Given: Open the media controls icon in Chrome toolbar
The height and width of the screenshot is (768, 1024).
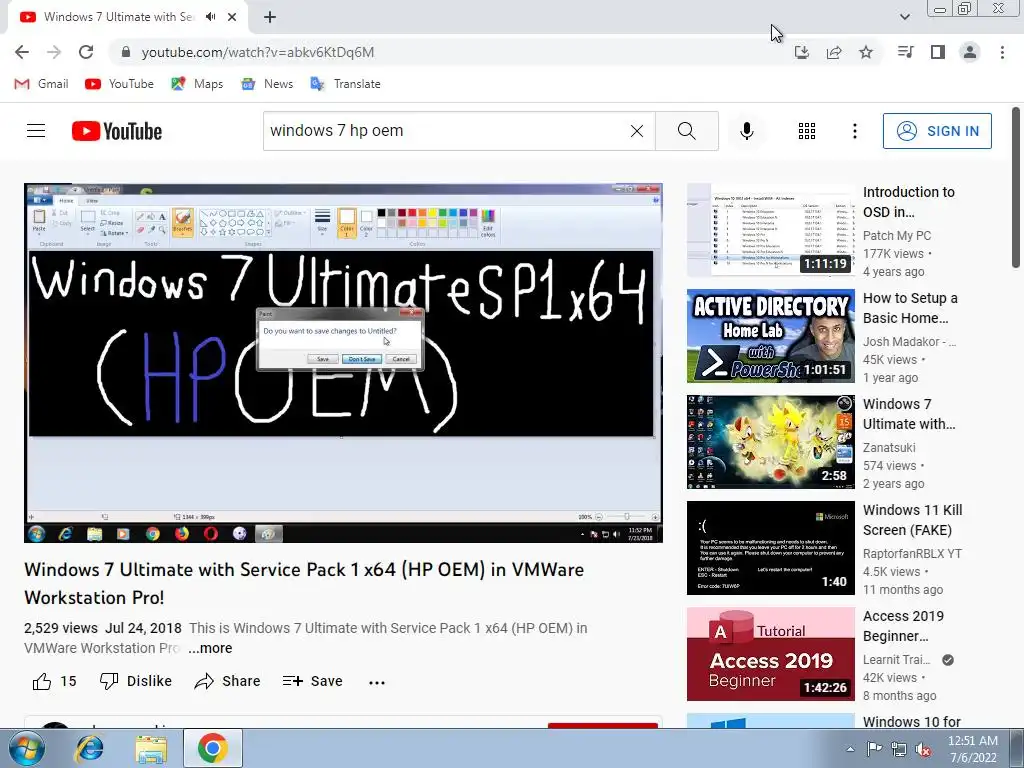Looking at the screenshot, I should 905,52.
